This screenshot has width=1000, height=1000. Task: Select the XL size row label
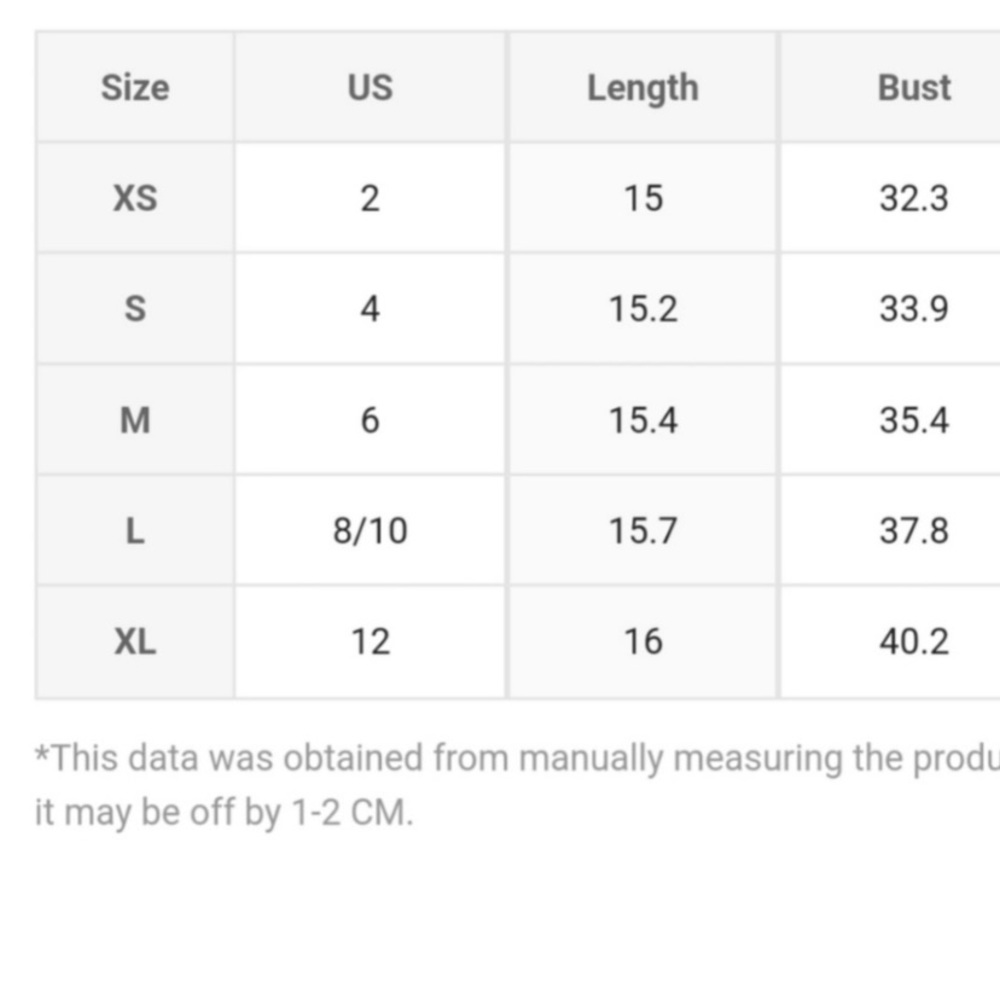[135, 642]
